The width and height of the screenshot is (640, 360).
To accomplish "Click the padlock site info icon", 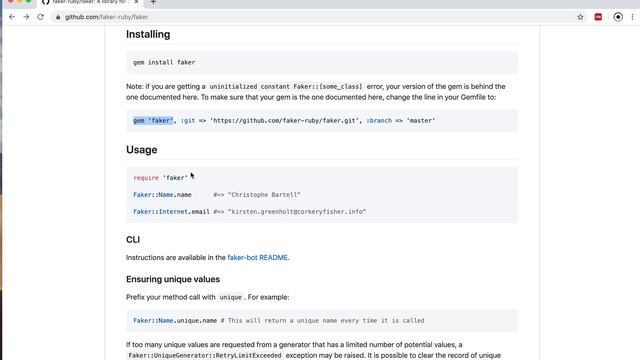I will [x=58, y=17].
